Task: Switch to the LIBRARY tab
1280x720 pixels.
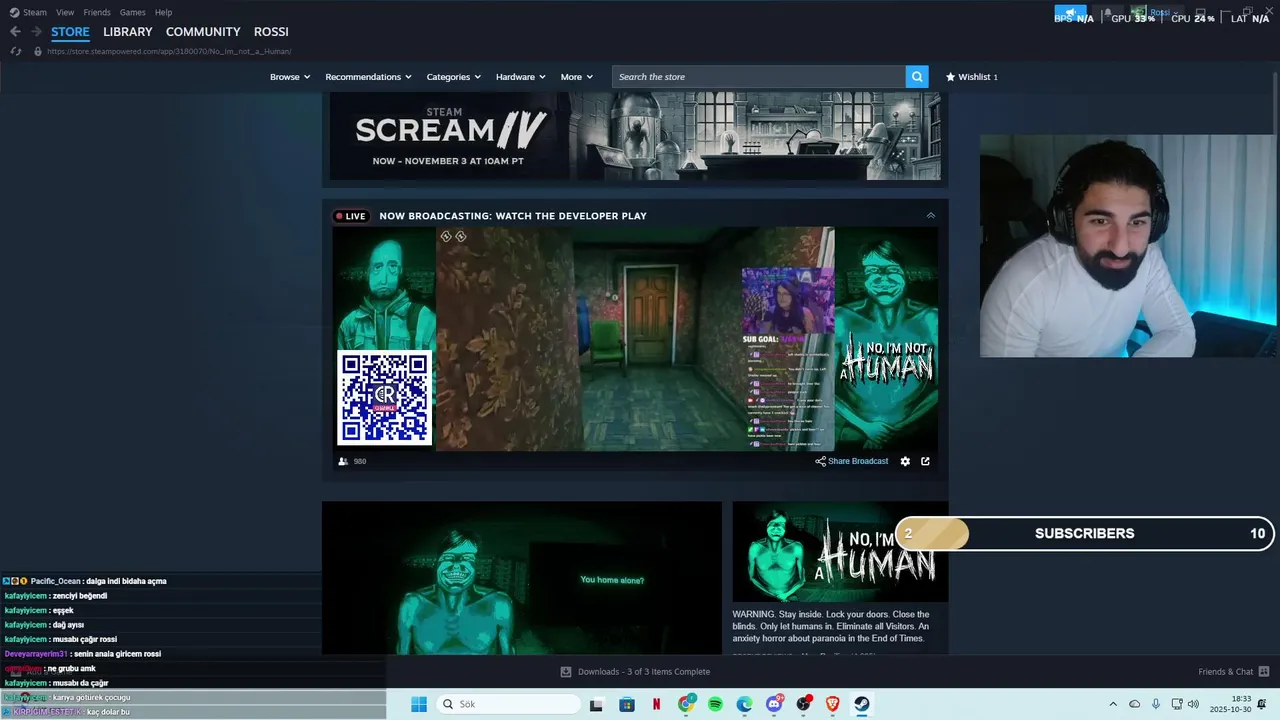Action: tap(128, 32)
